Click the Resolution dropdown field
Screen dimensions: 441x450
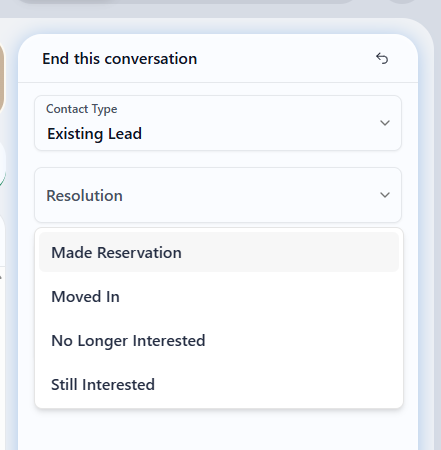click(218, 195)
